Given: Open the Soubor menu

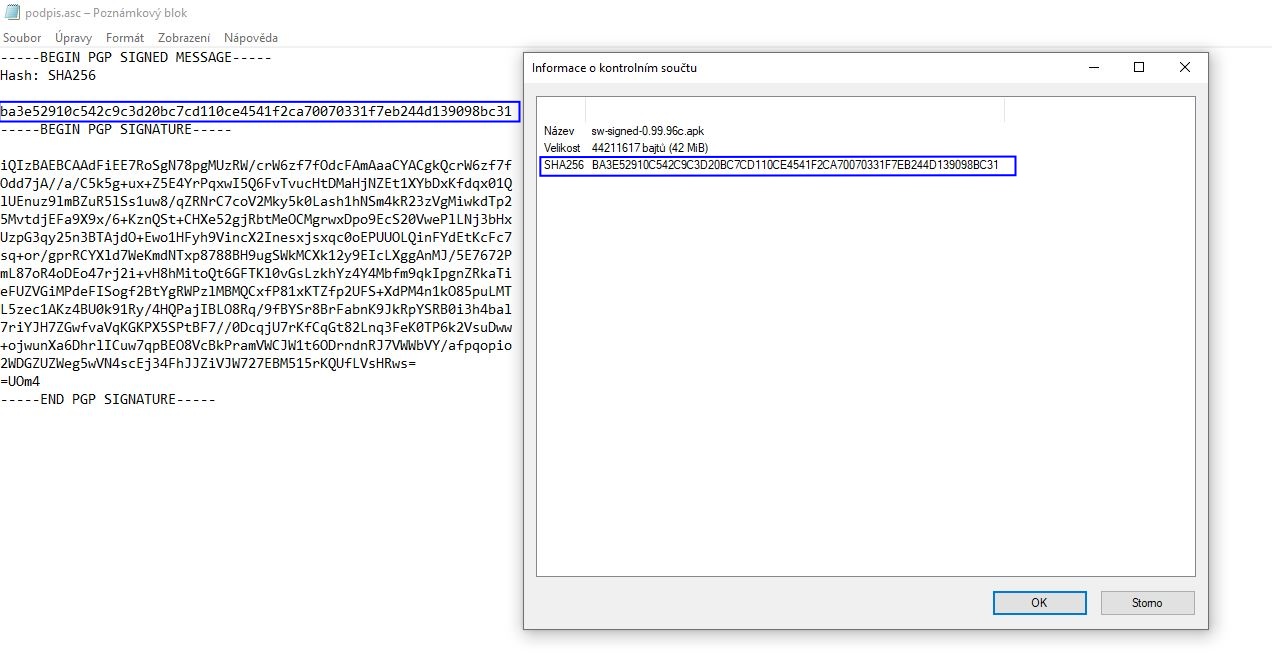Looking at the screenshot, I should pyautogui.click(x=22, y=38).
